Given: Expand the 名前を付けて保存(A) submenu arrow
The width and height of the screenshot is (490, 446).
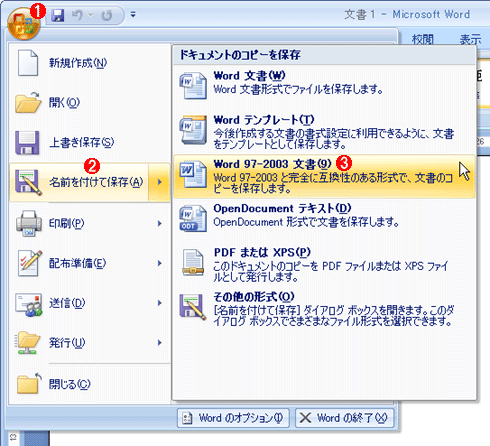Looking at the screenshot, I should [160, 182].
